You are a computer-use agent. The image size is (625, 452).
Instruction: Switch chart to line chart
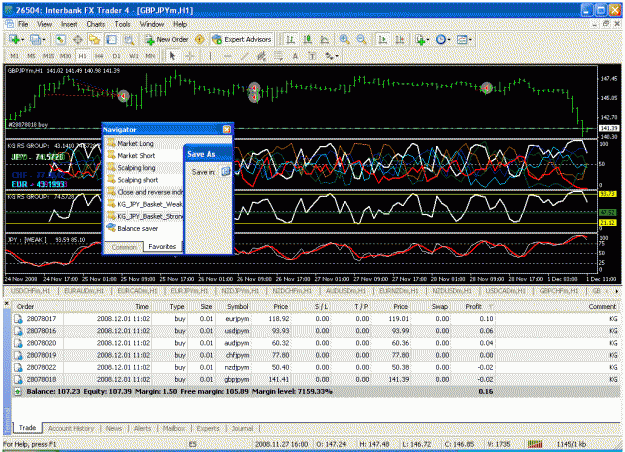(x=324, y=39)
